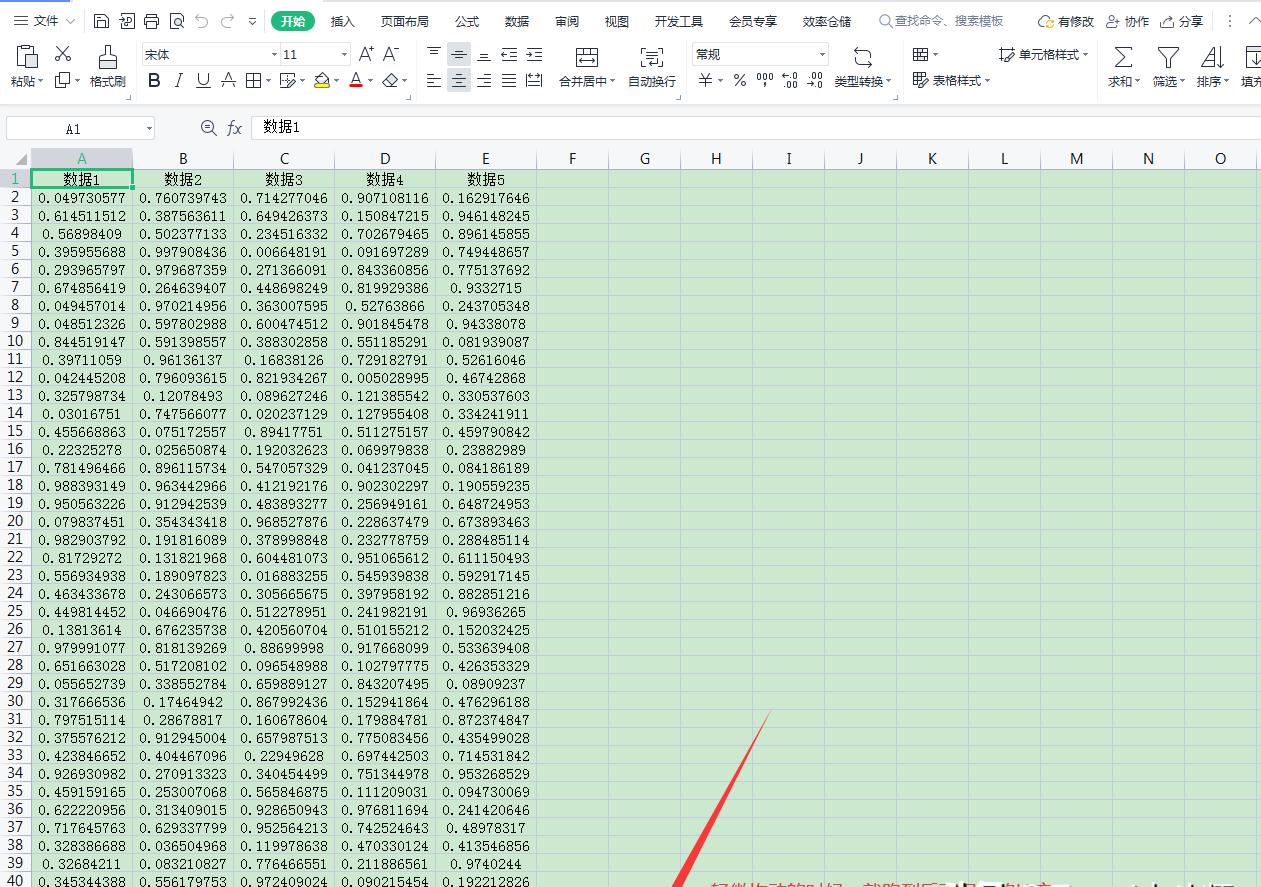Increase indent icon

pos(534,54)
